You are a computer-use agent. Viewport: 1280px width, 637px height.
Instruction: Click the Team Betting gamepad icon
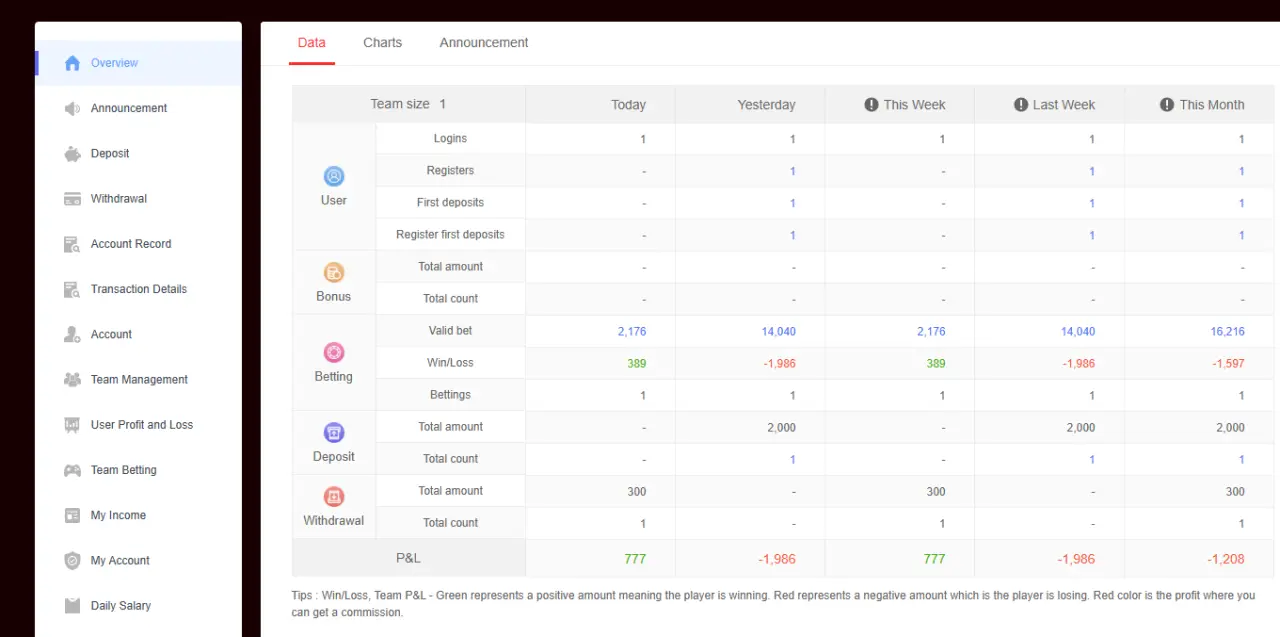[72, 470]
